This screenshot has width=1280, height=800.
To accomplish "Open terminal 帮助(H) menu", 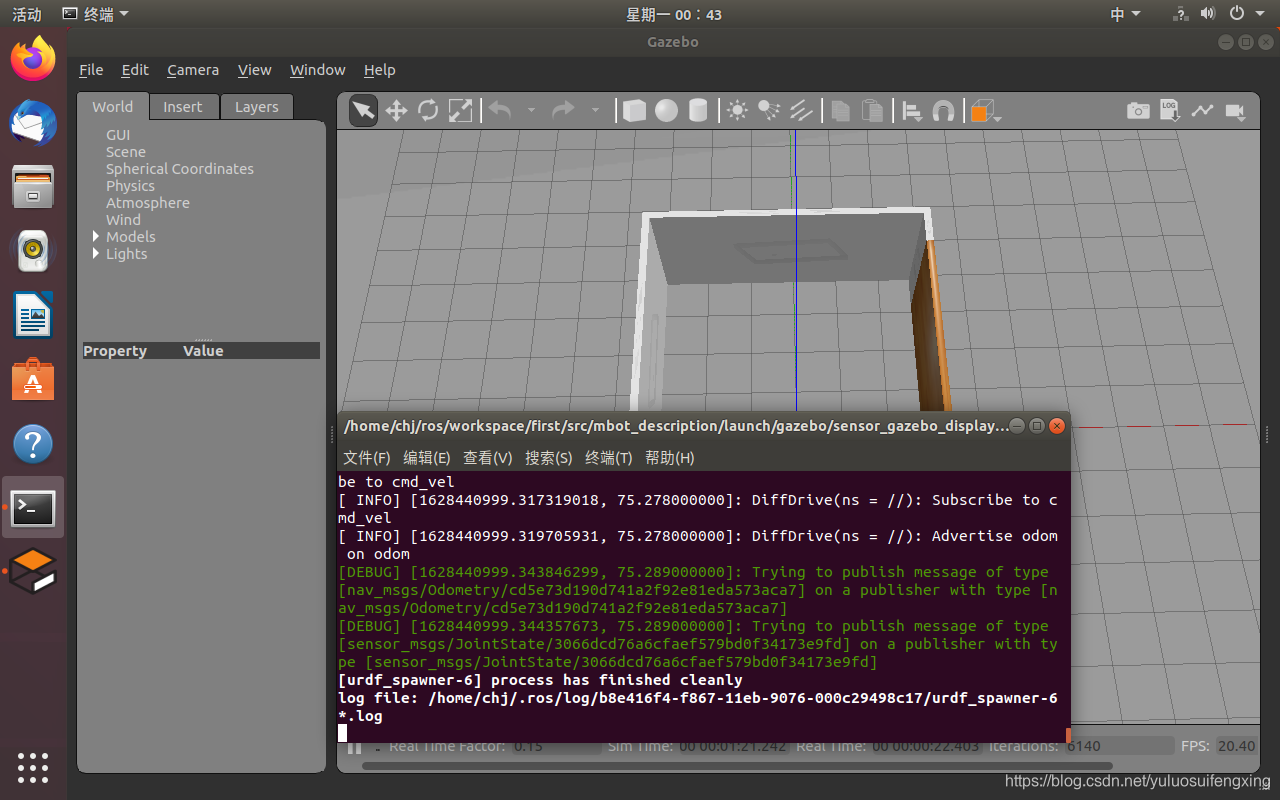I will pos(670,457).
